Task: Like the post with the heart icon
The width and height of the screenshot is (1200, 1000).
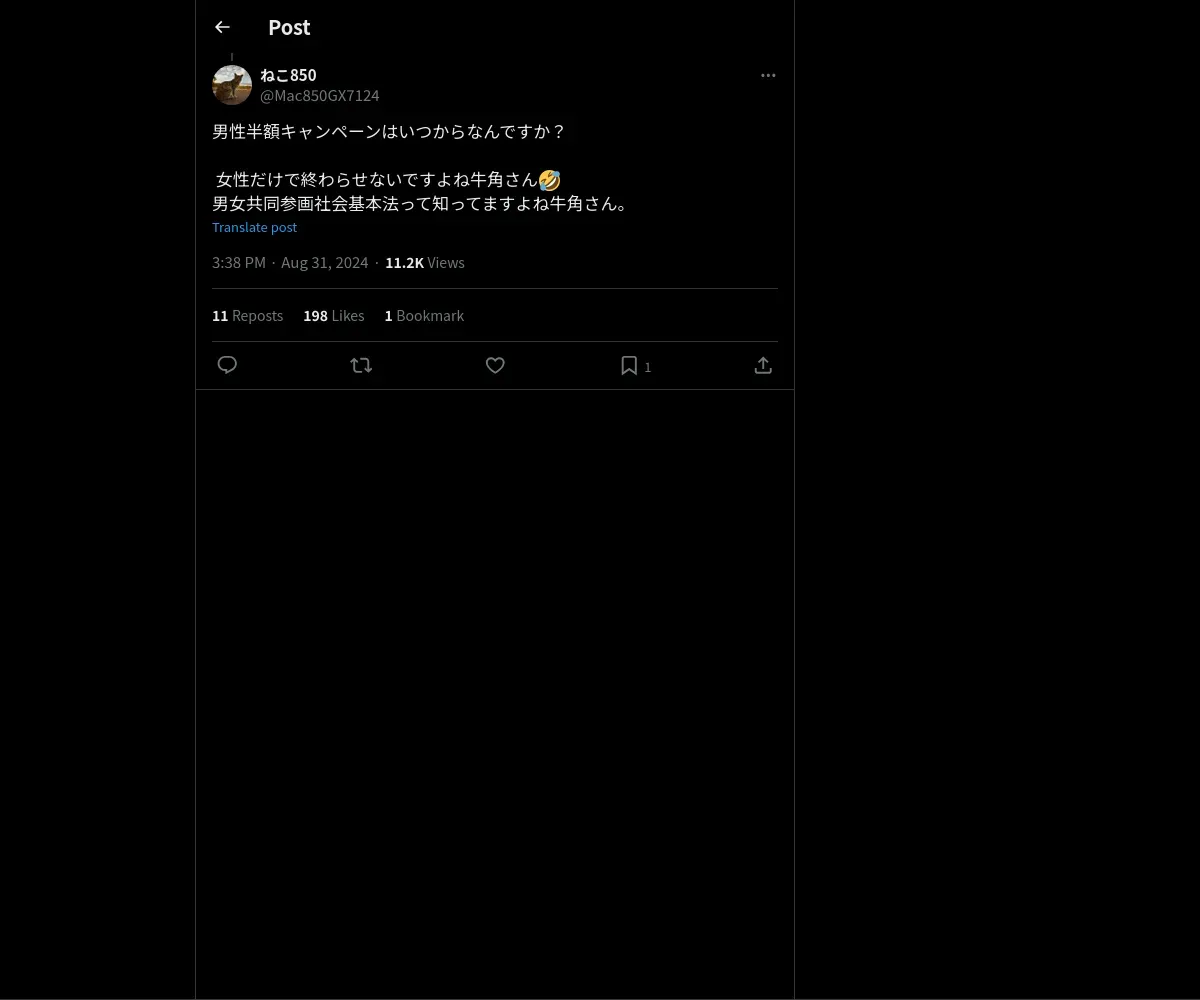Action: click(495, 365)
